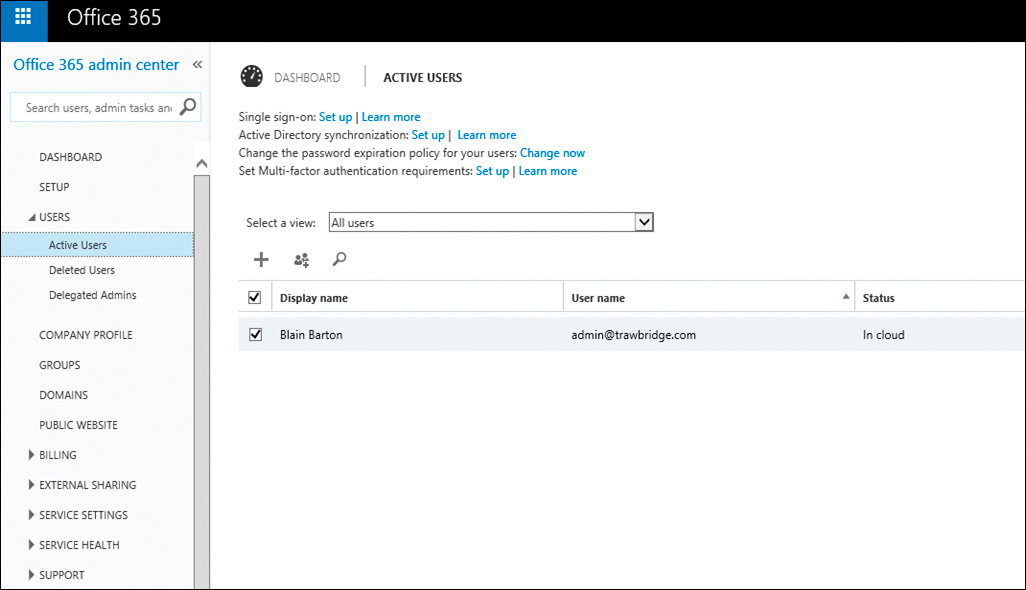The width and height of the screenshot is (1026, 590).
Task: Expand the EXTERNAL SHARING section
Action: (31, 485)
